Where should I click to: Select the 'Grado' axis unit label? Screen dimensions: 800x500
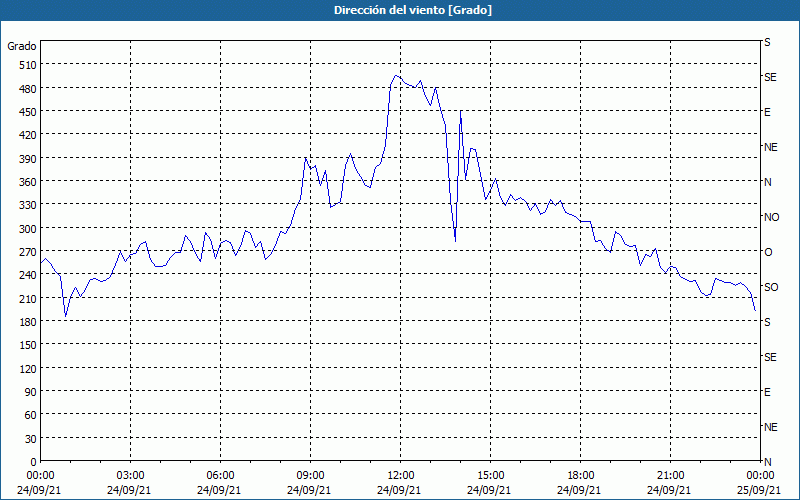(x=22, y=46)
